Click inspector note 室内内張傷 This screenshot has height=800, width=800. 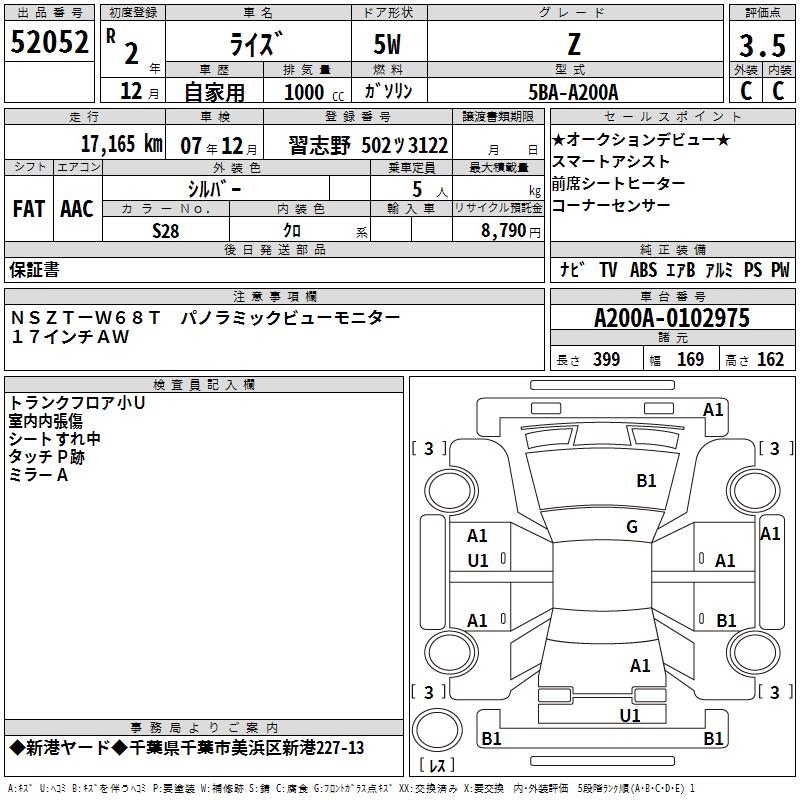pos(45,420)
